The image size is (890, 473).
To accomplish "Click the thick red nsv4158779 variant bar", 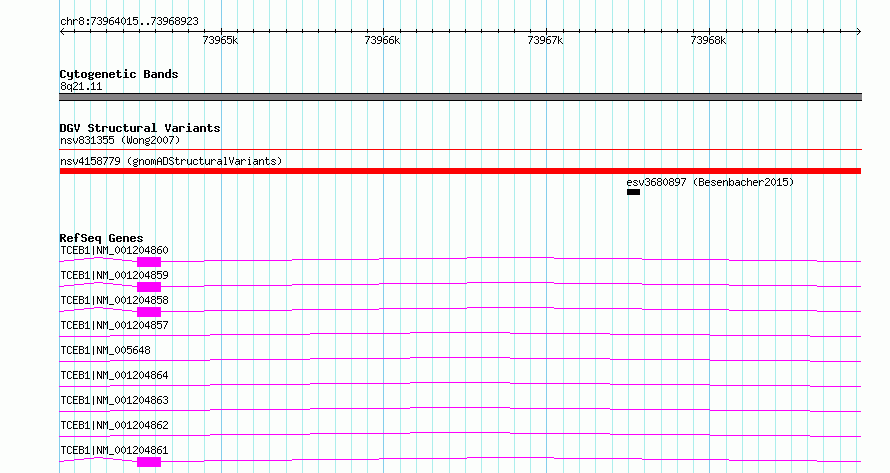I will tap(460, 171).
